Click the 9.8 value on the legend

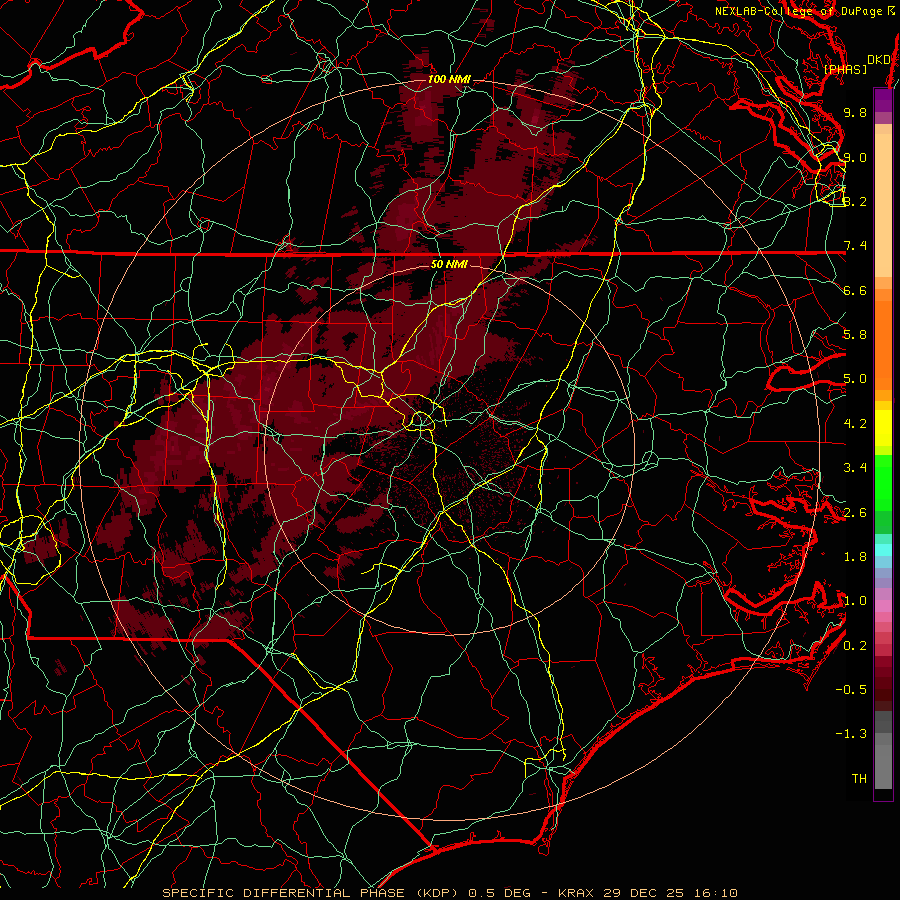click(855, 112)
